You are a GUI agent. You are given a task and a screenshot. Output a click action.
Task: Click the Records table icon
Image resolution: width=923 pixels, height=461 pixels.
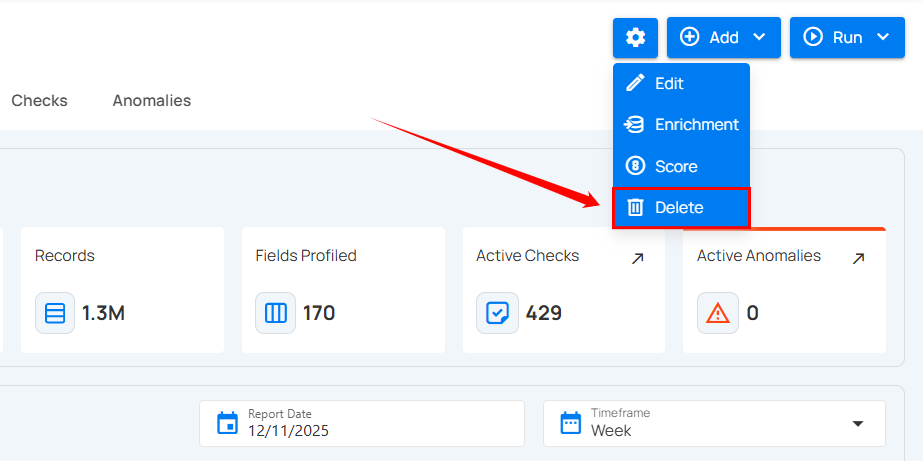pyautogui.click(x=55, y=313)
